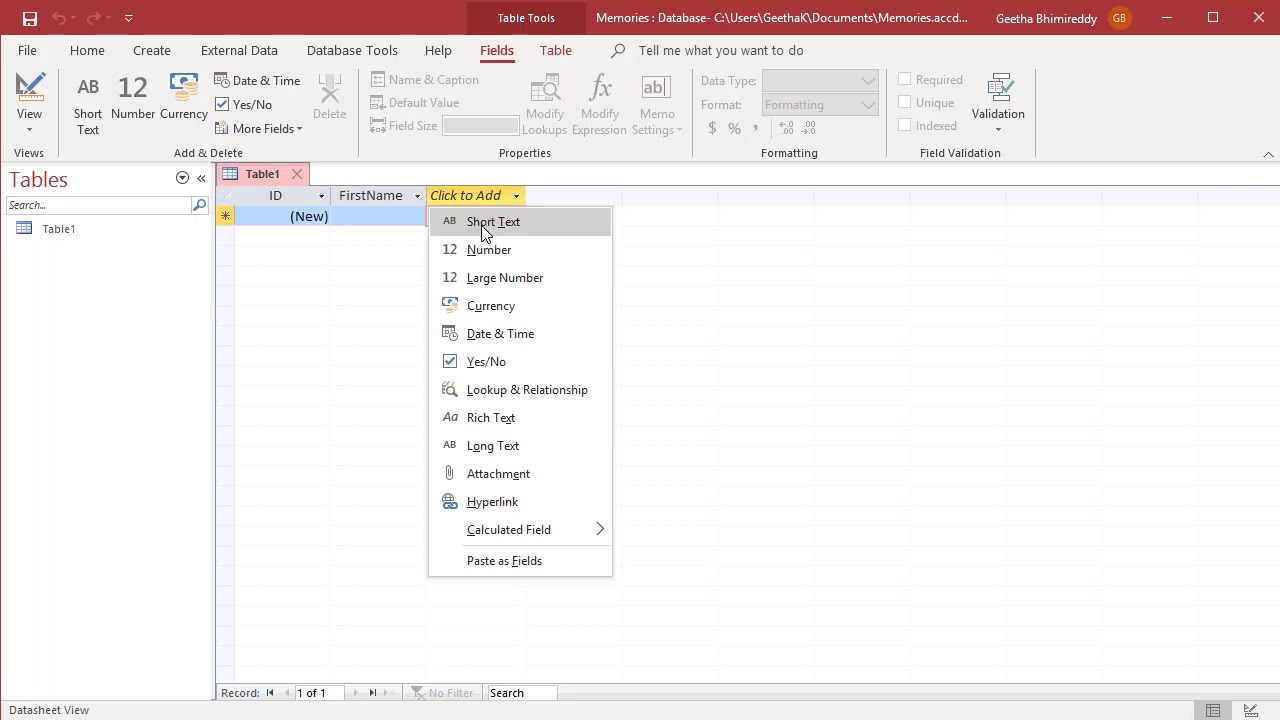Click the user avatar GB
1280x720 pixels.
click(x=1119, y=18)
